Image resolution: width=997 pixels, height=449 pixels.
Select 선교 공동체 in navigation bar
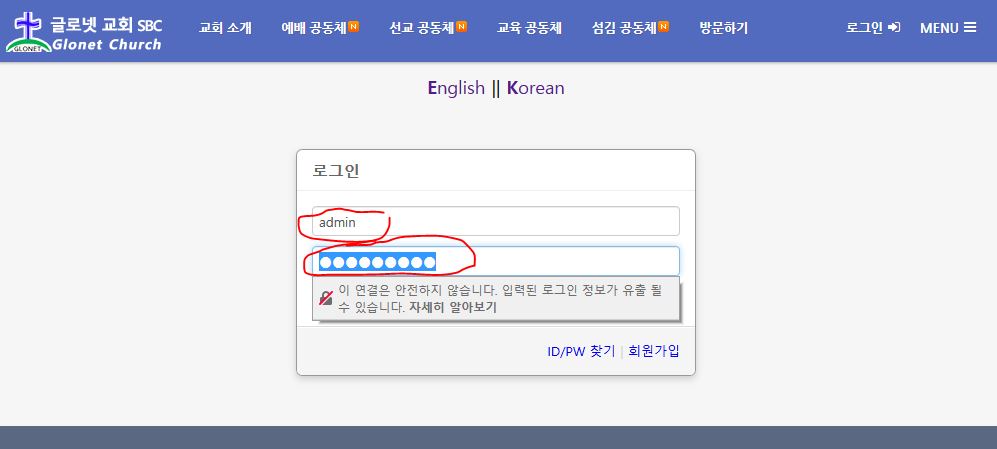click(421, 28)
